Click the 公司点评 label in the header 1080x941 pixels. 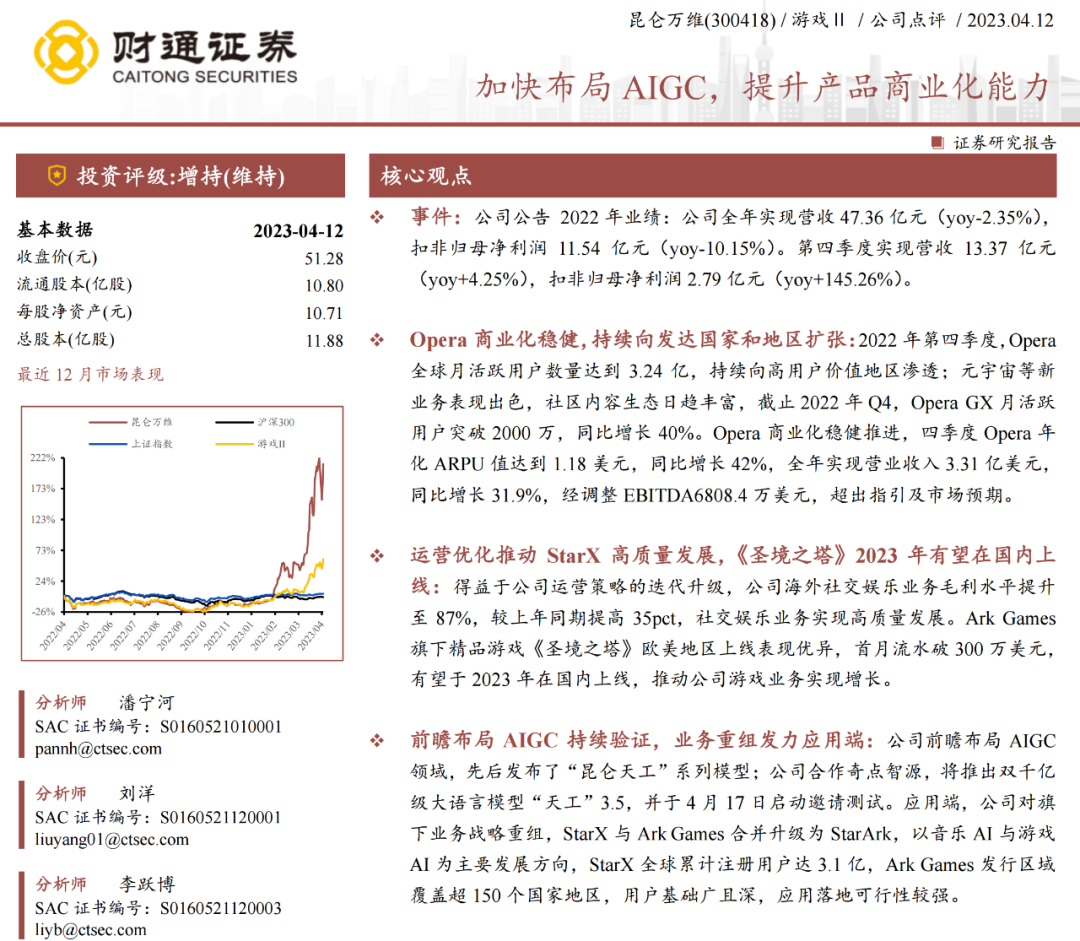click(908, 20)
